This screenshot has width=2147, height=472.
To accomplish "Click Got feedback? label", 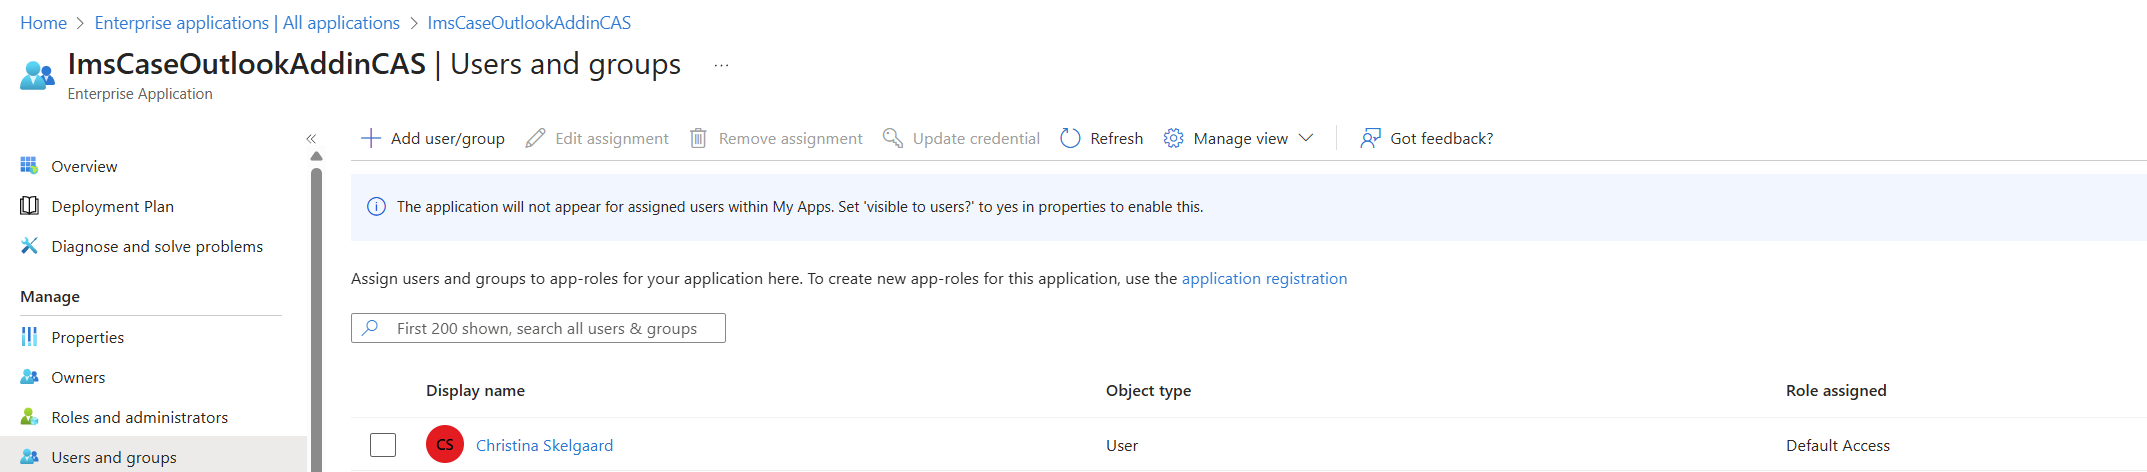I will [x=1441, y=138].
